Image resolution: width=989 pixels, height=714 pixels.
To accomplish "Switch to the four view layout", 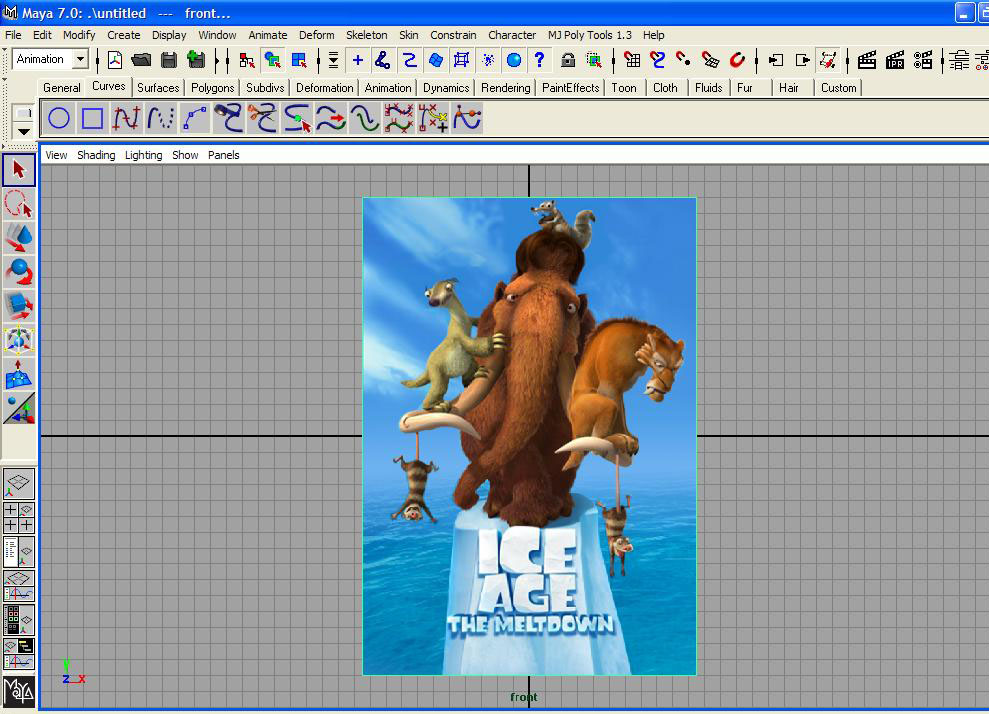I will coord(19,518).
